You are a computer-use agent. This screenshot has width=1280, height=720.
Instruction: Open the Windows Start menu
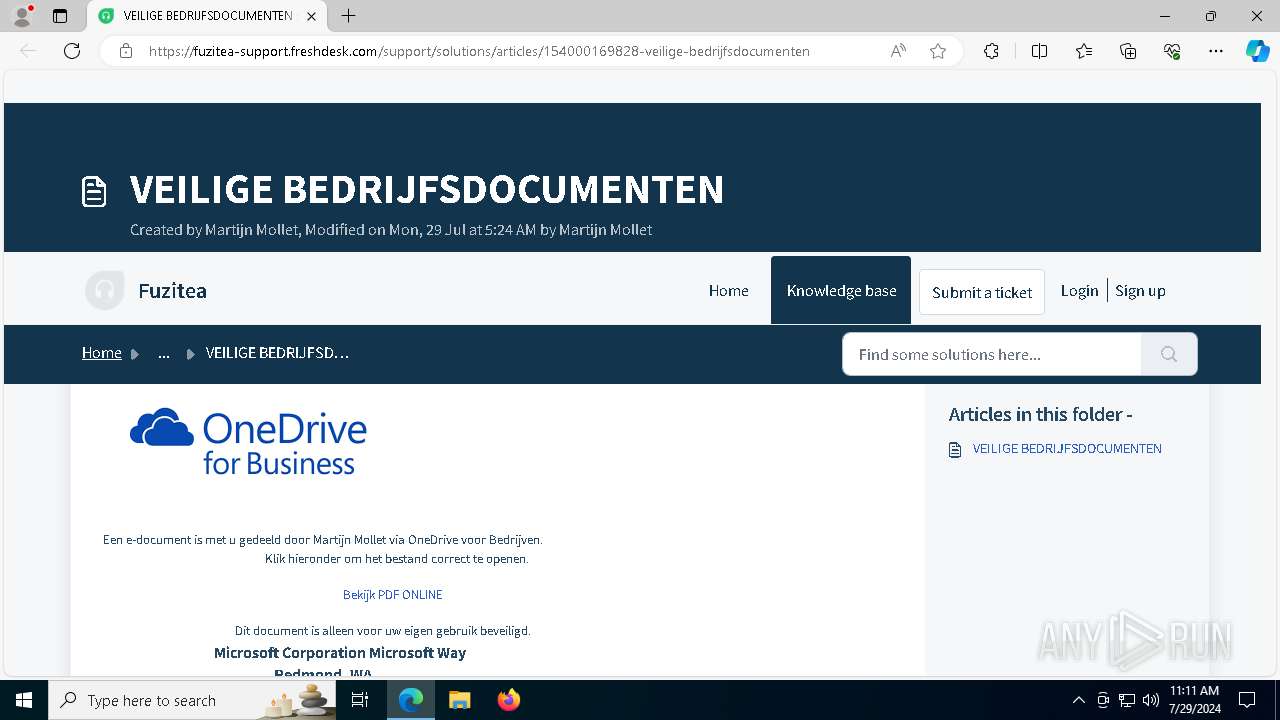[24, 700]
